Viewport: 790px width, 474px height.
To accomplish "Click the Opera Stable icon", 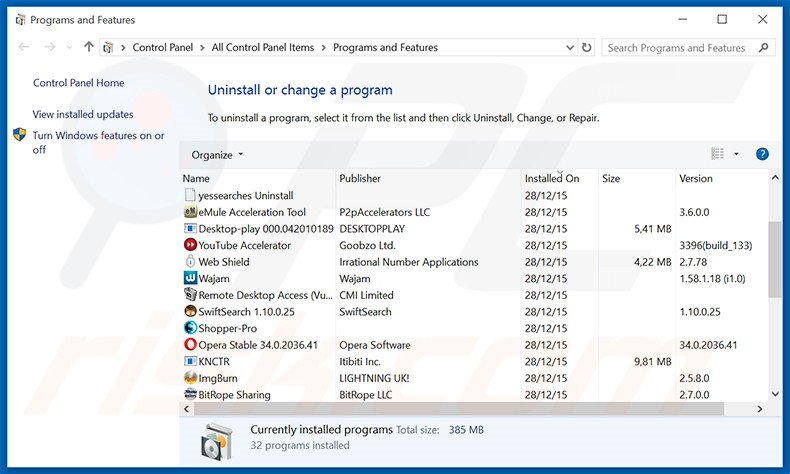I will point(190,345).
